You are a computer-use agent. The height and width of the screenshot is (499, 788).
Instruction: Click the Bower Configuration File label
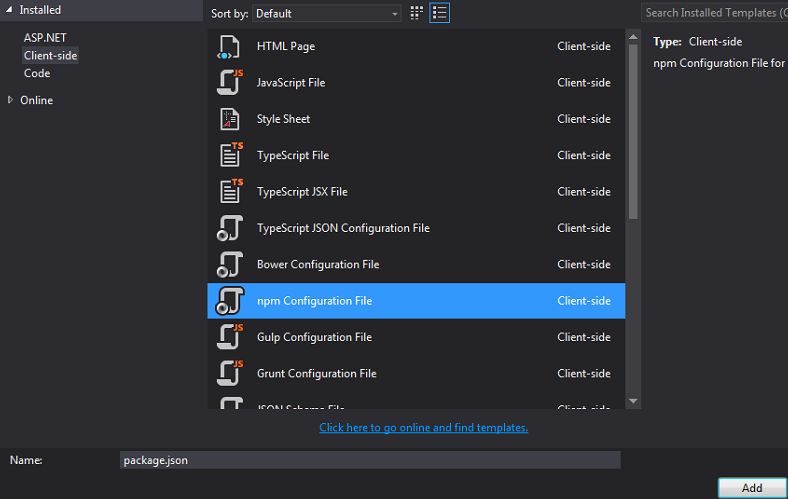point(318,264)
